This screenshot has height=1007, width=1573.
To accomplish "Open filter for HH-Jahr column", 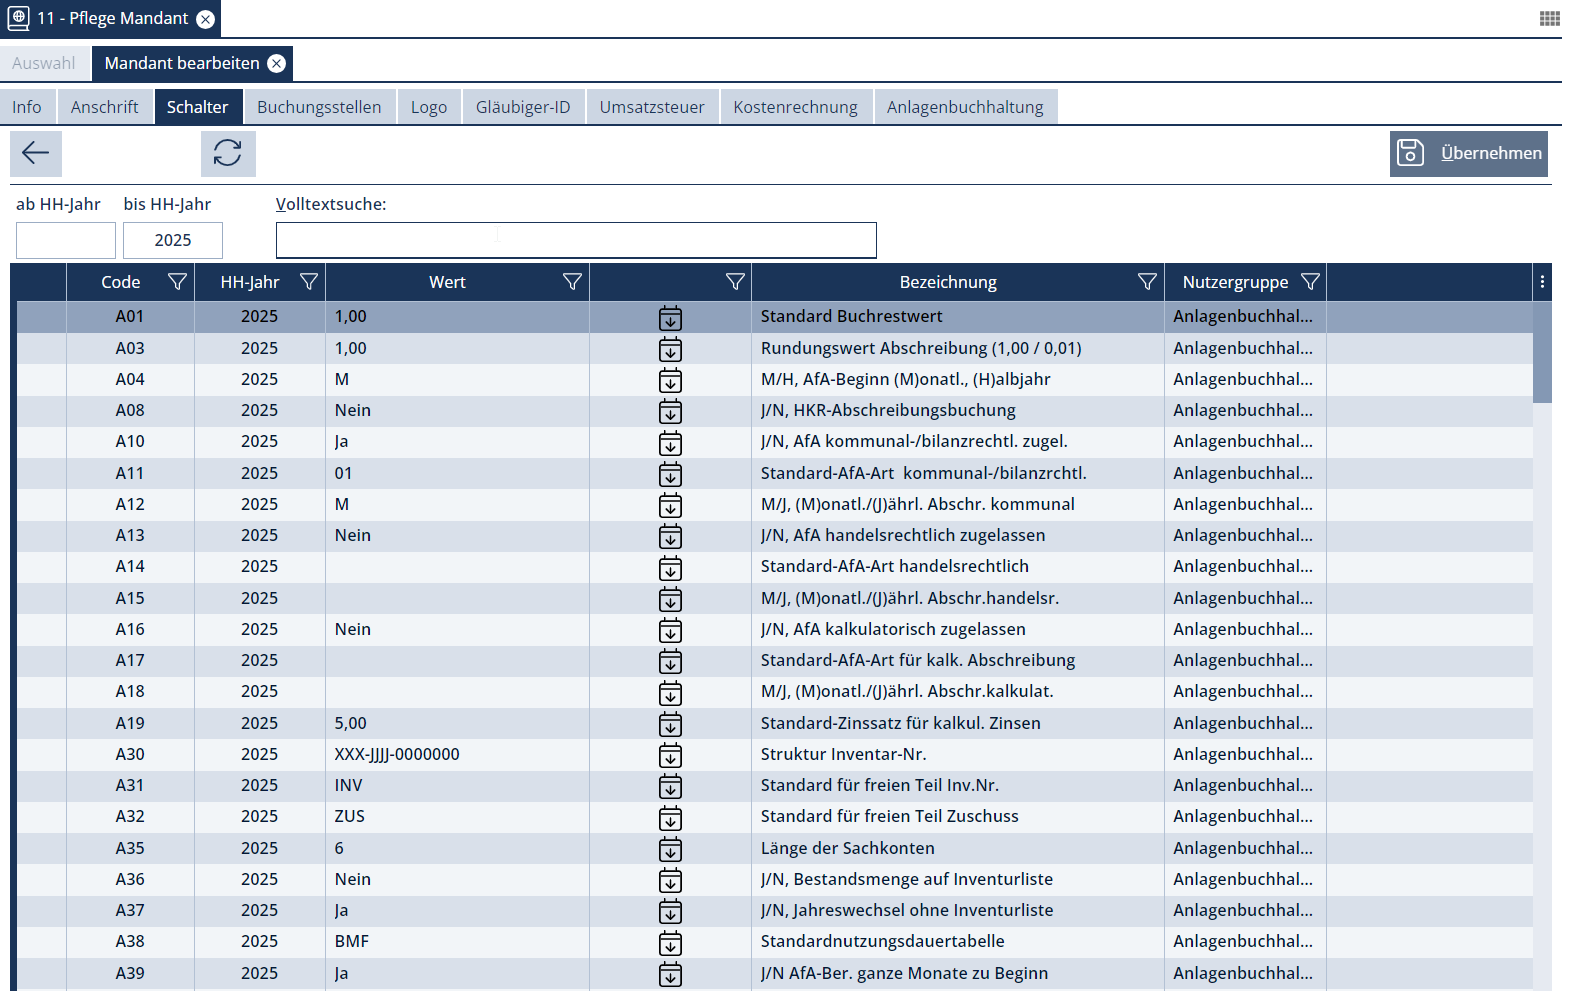I will (x=309, y=282).
